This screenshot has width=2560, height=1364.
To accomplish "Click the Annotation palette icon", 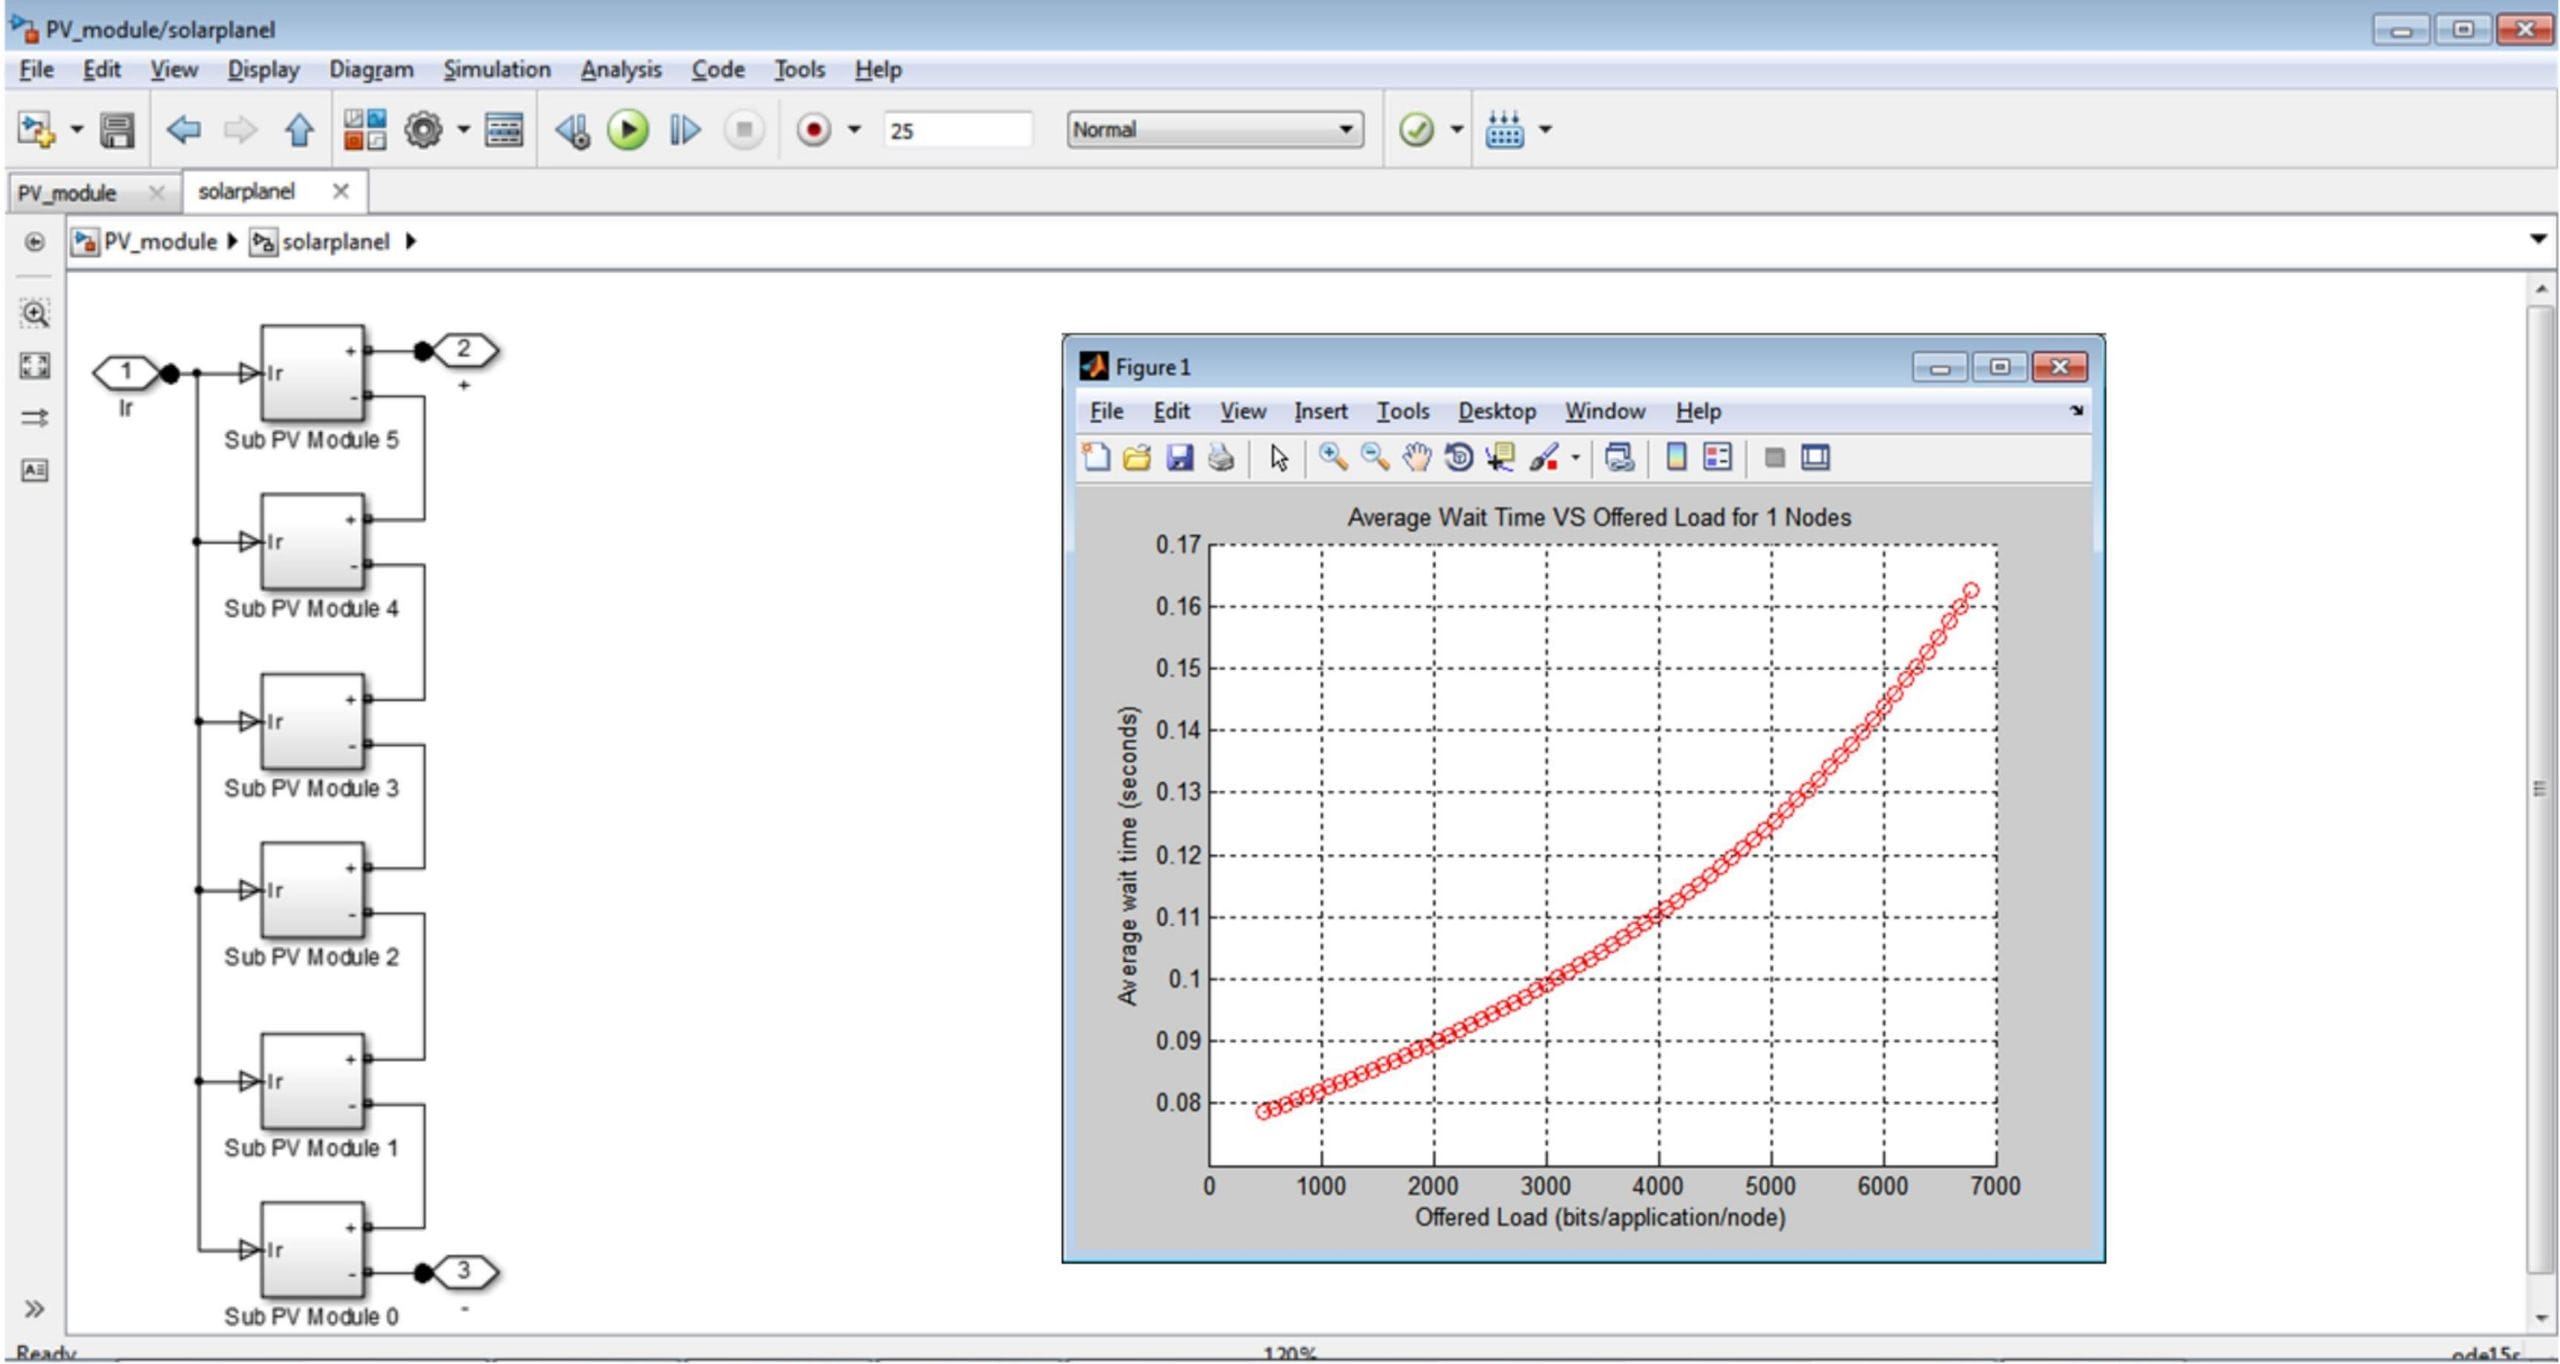I will (35, 470).
